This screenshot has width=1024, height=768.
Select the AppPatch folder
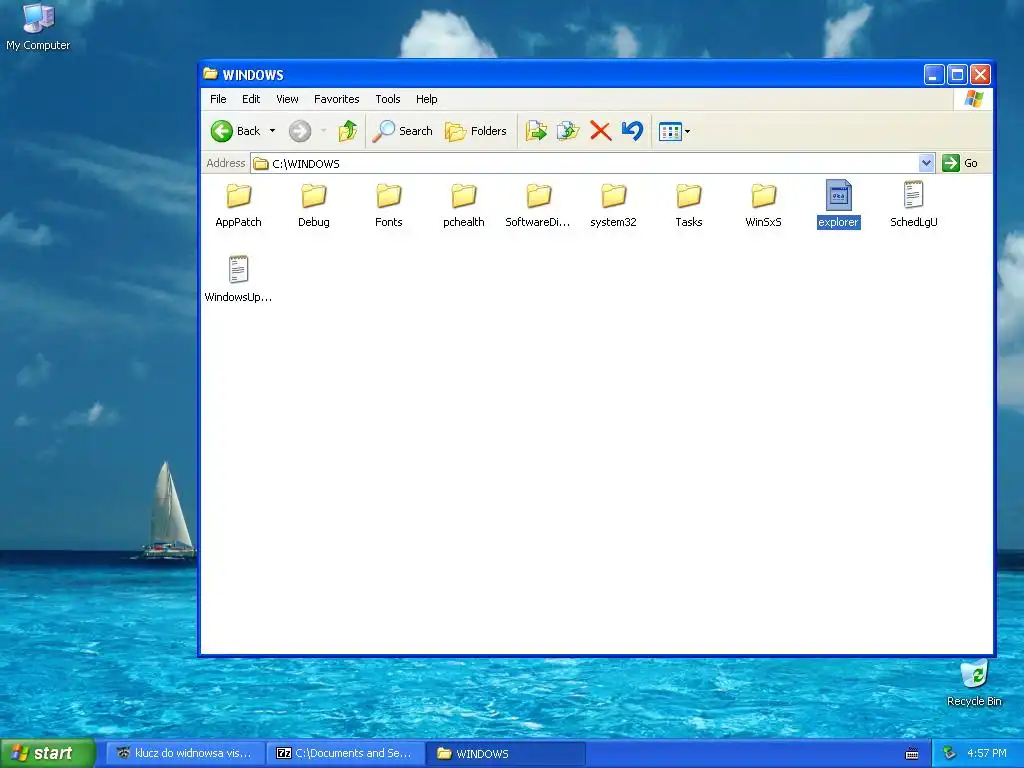(x=238, y=205)
